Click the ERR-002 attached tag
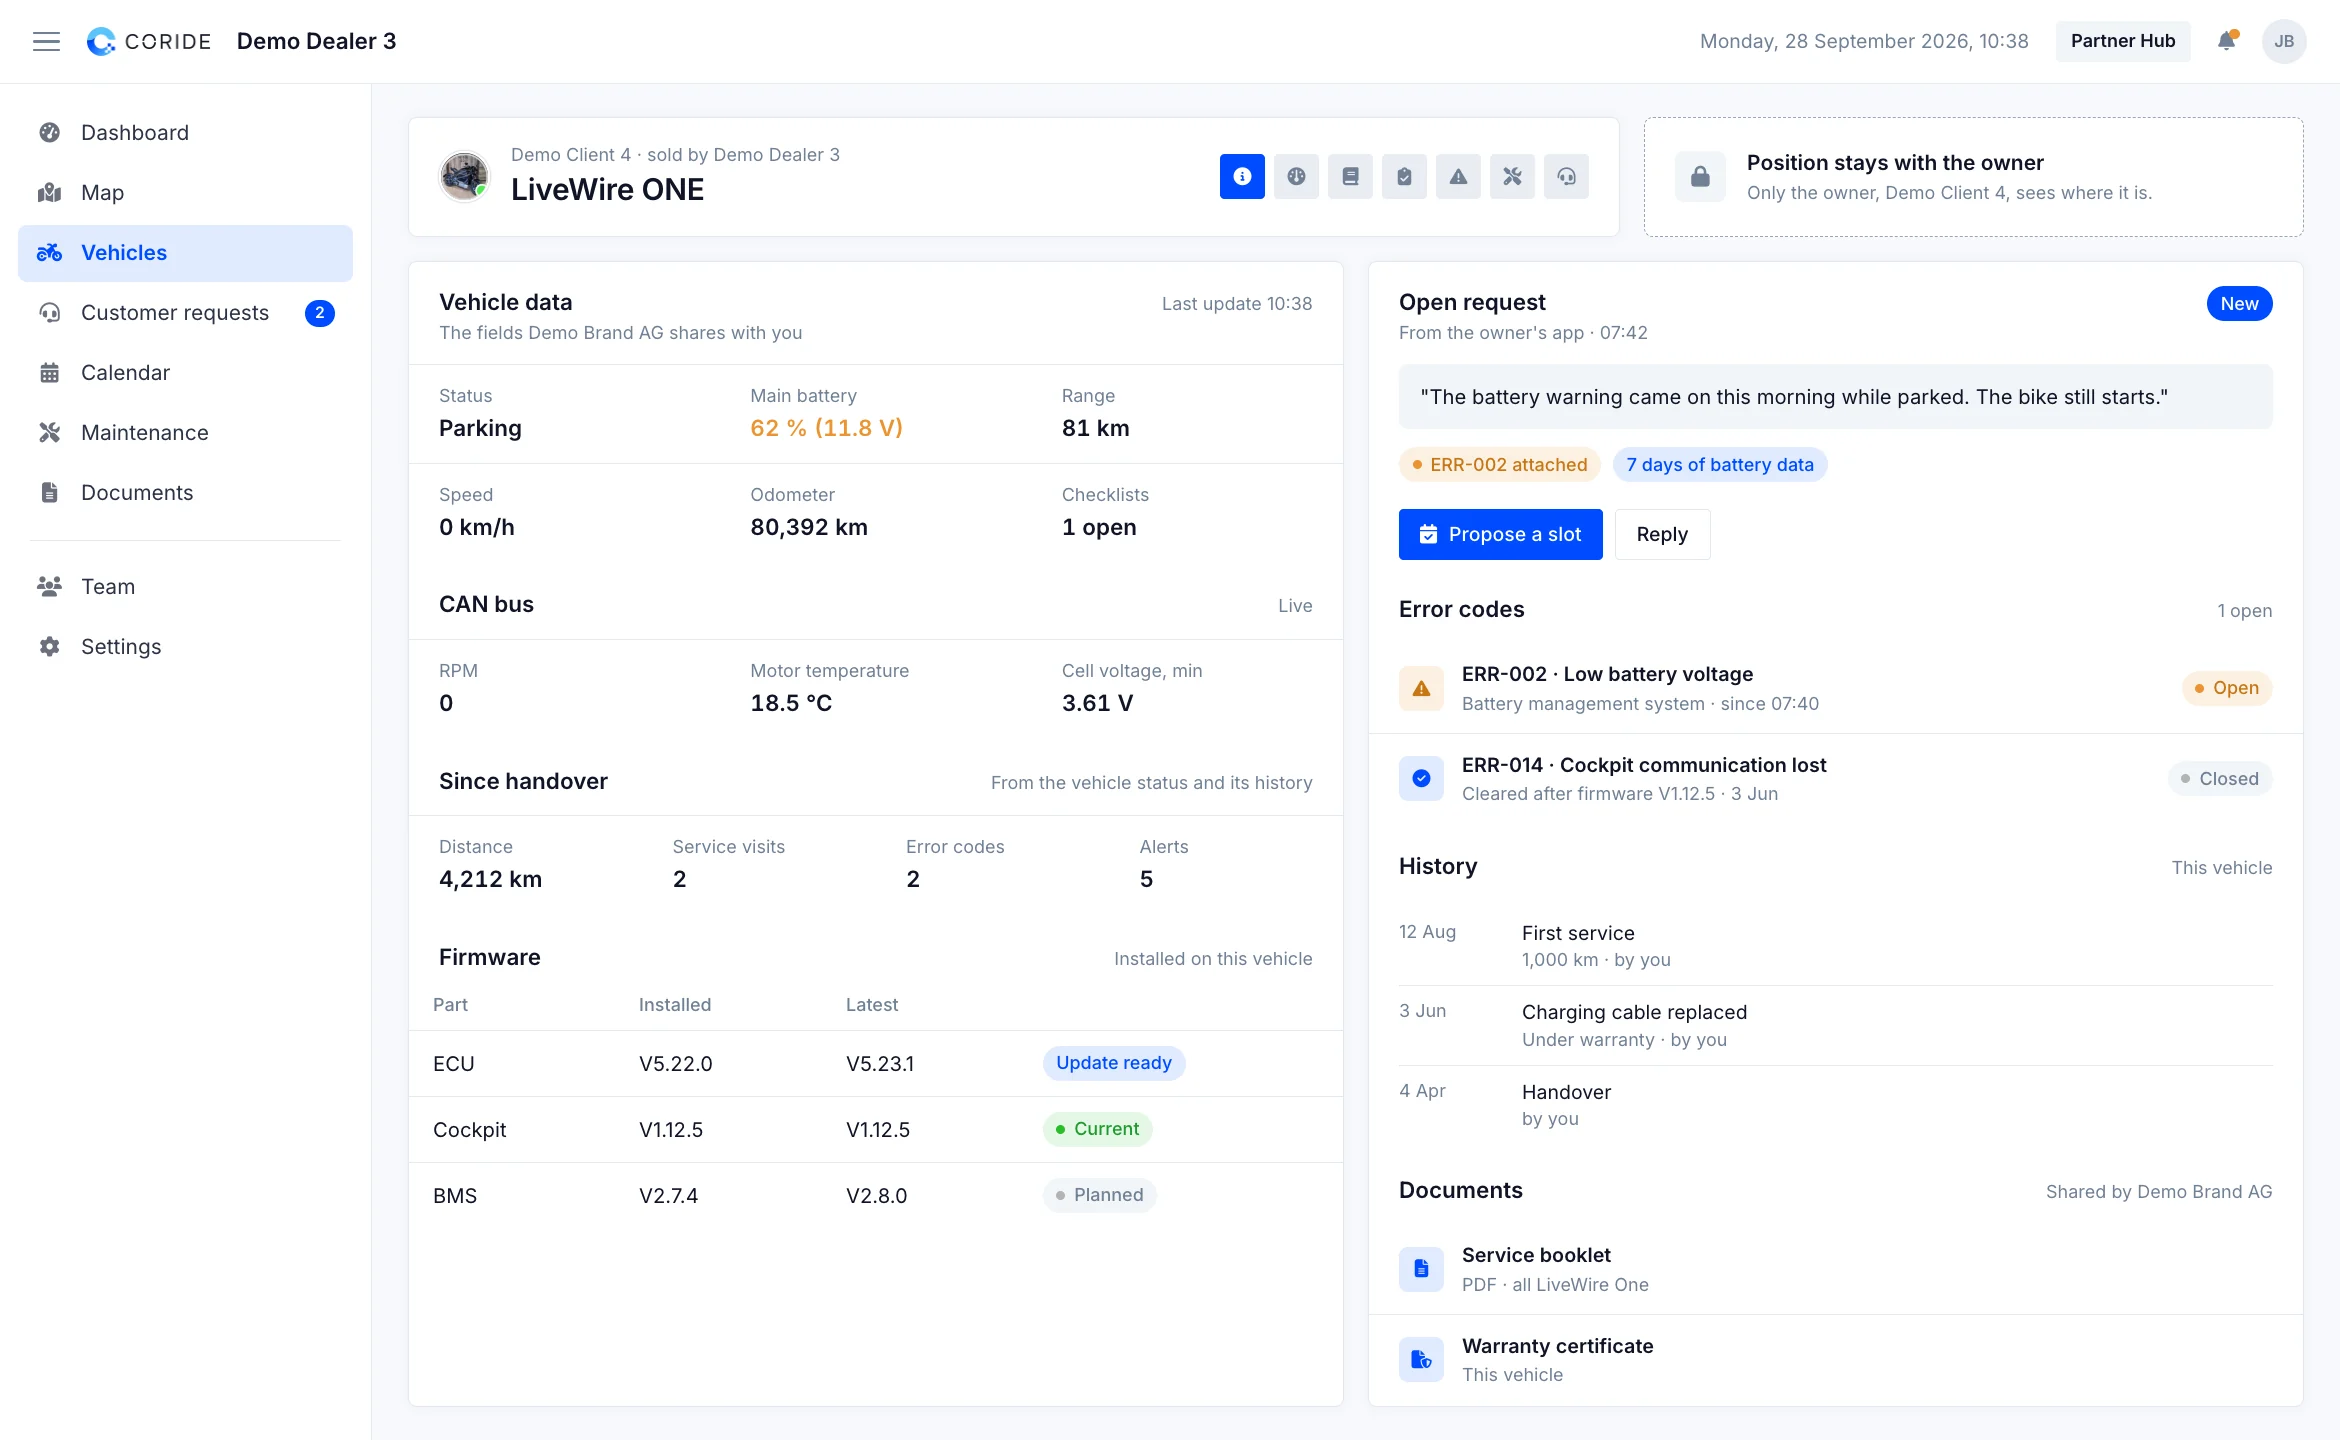2340x1440 pixels. [1499, 465]
